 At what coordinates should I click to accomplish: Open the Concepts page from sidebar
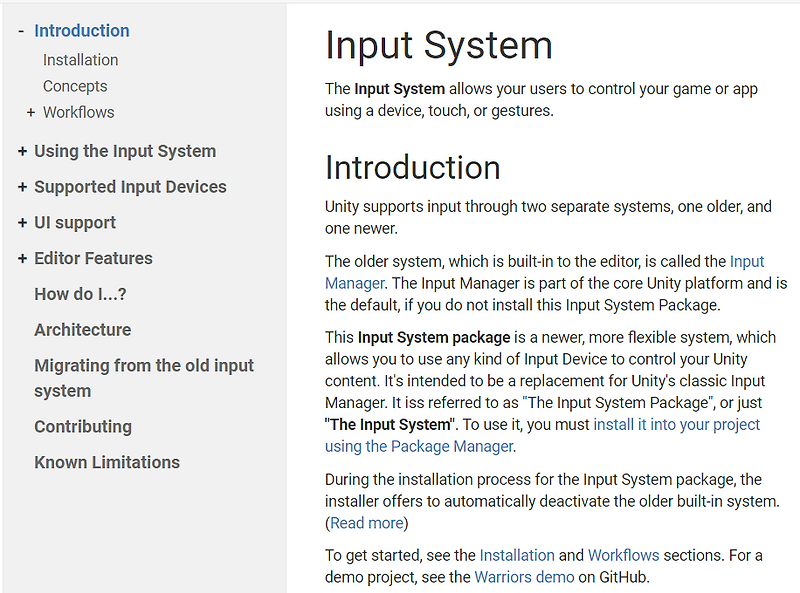point(75,86)
